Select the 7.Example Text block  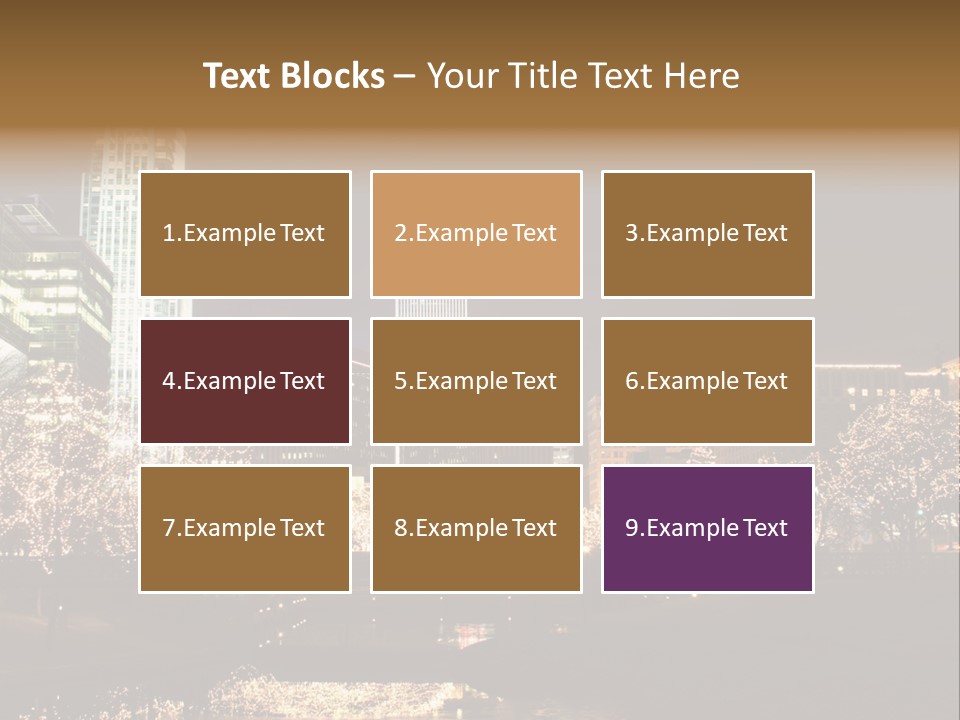point(245,528)
